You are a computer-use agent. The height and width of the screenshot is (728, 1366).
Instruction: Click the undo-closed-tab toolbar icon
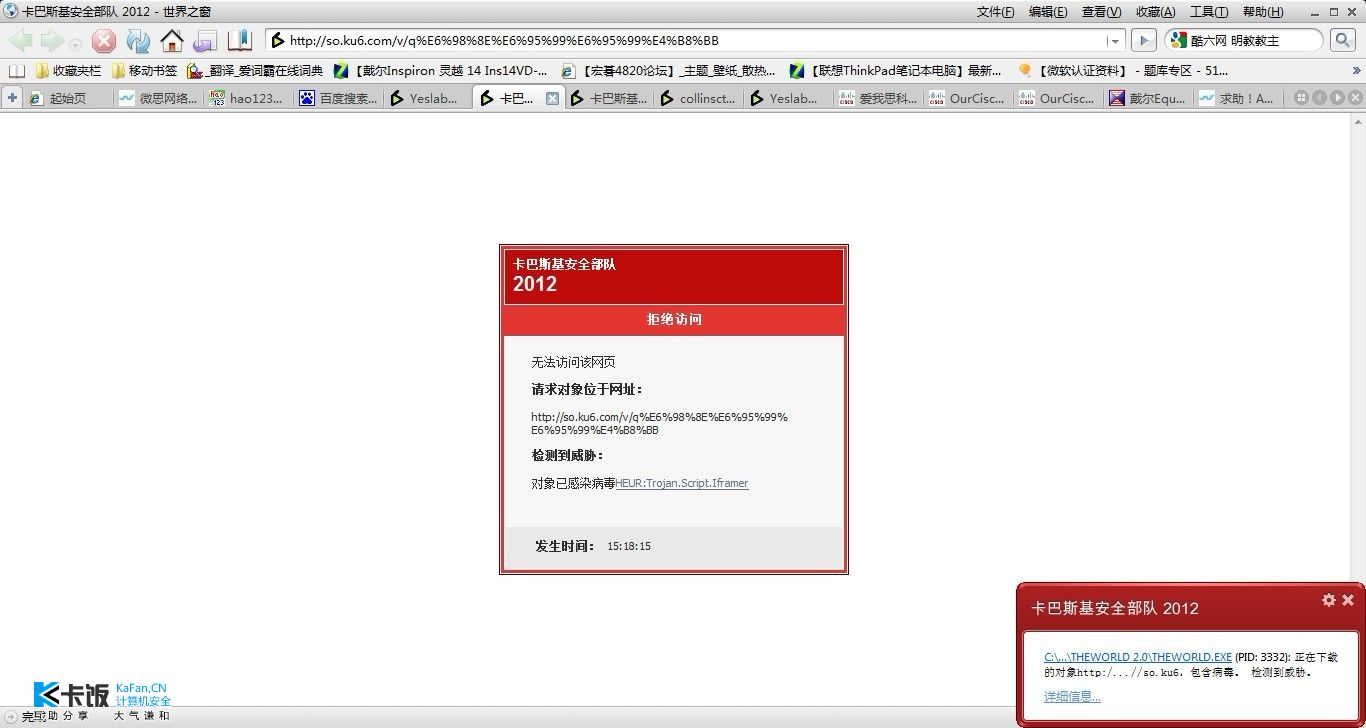coord(205,41)
